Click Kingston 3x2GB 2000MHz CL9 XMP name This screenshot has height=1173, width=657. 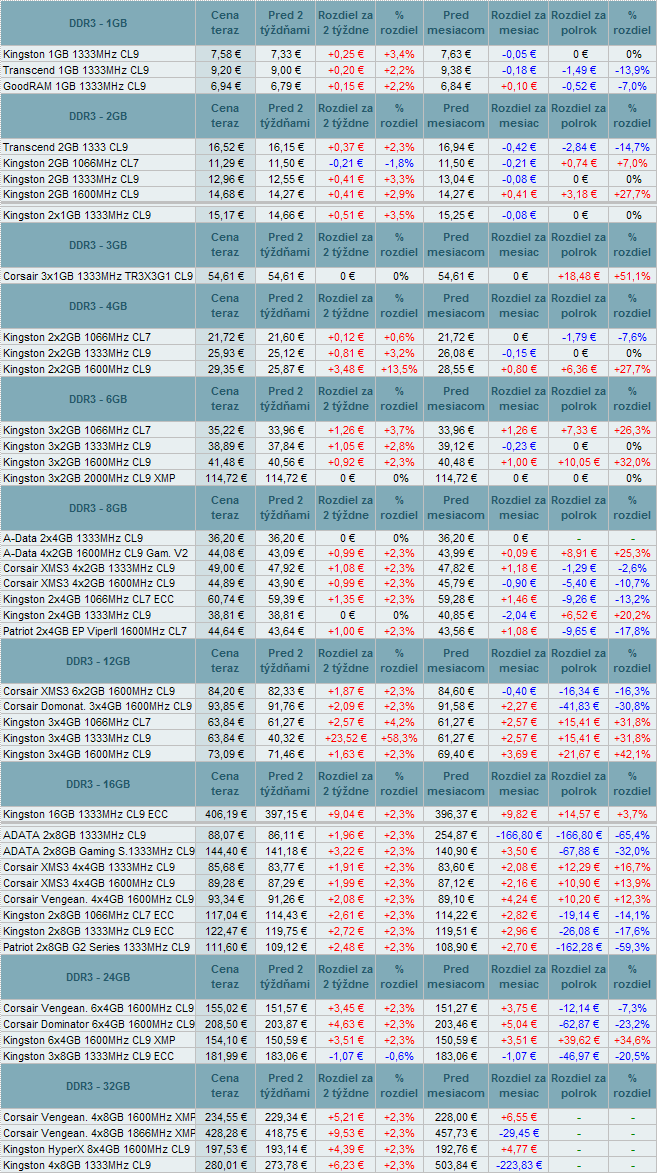(x=89, y=477)
